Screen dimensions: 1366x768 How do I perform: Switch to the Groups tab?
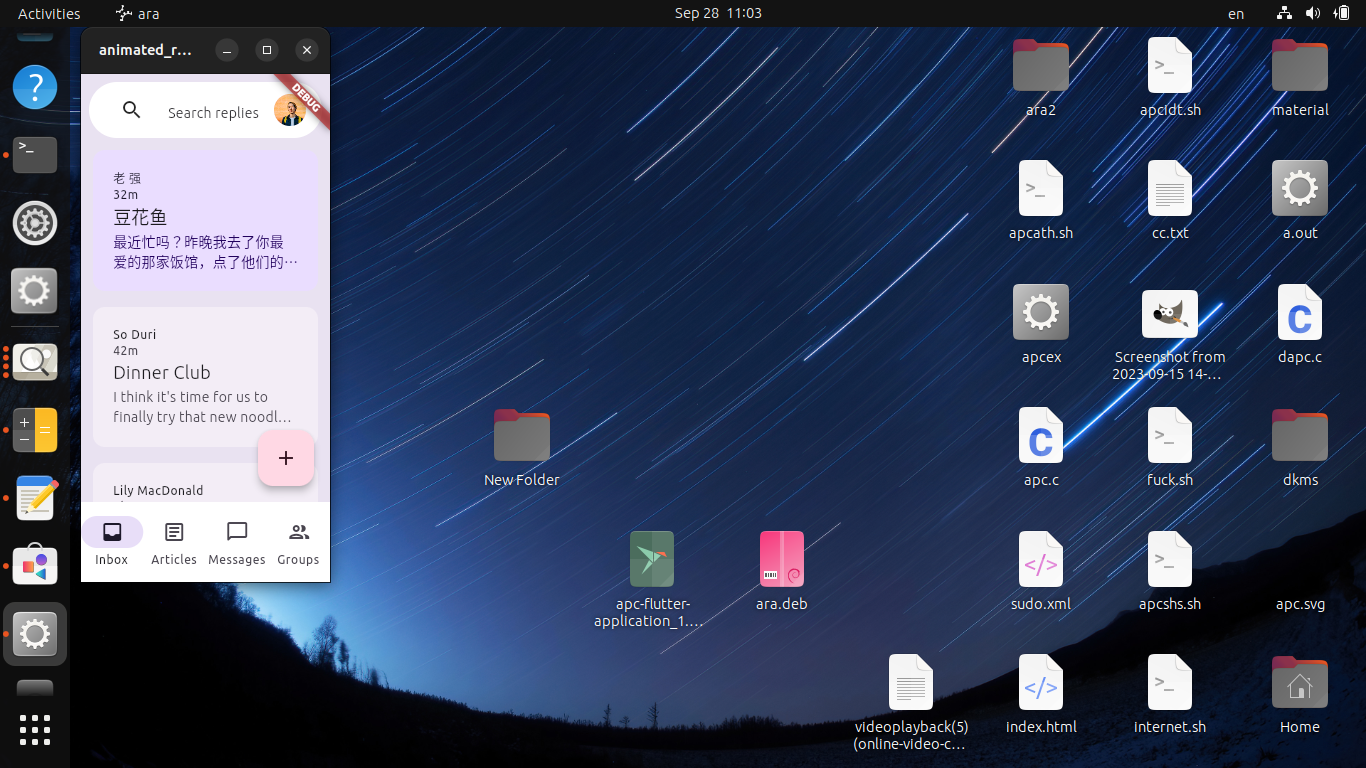pos(297,542)
